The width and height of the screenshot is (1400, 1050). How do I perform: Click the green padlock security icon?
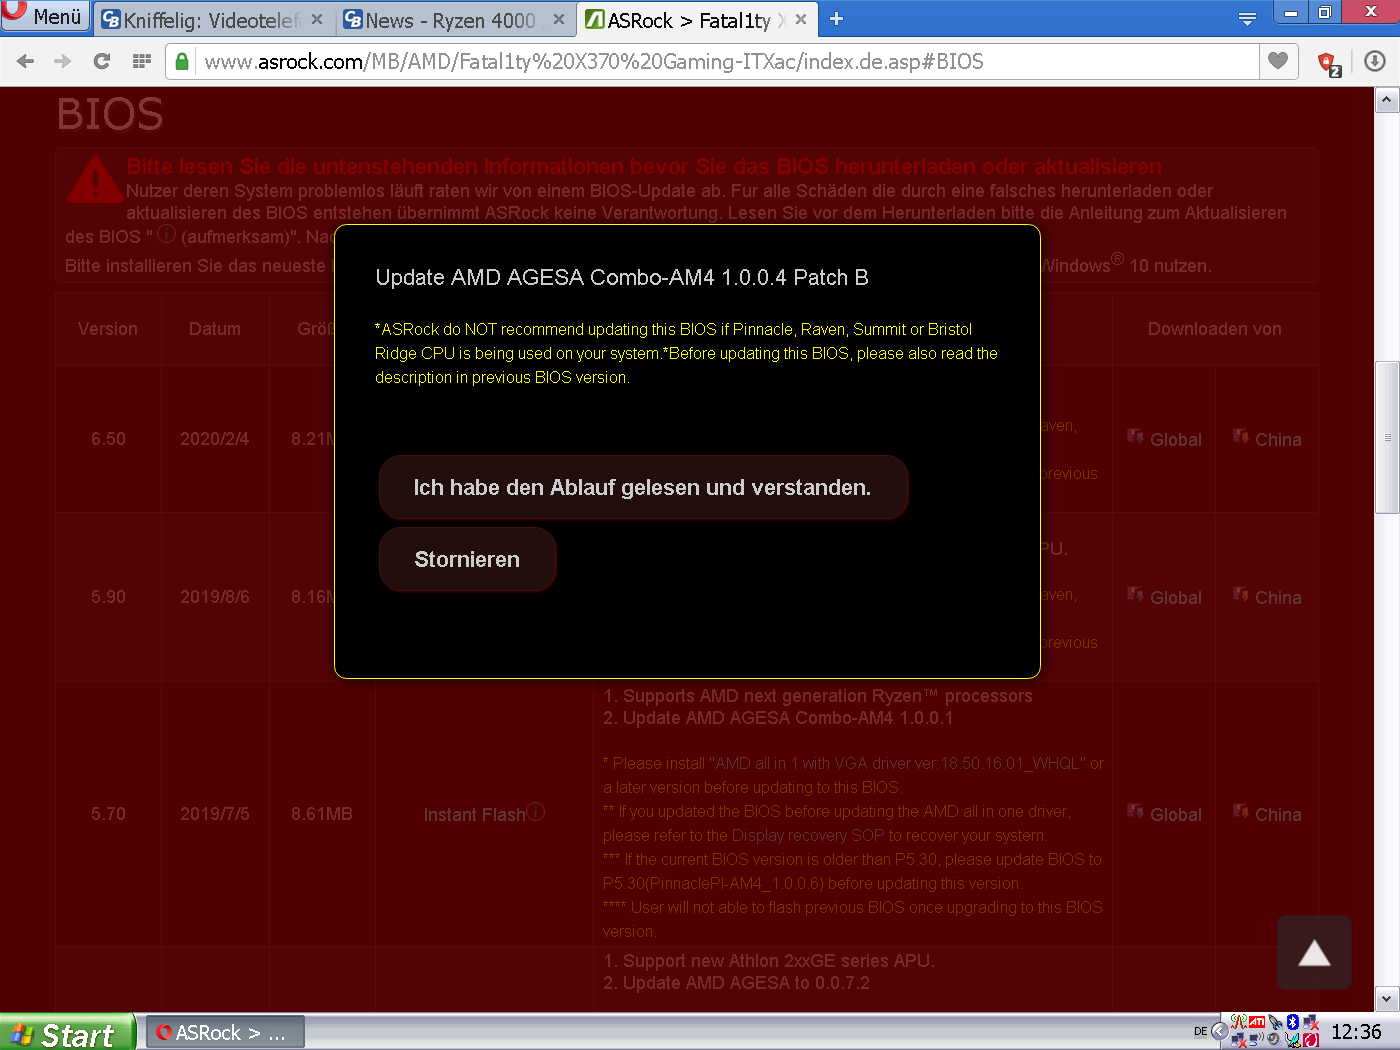[x=181, y=62]
